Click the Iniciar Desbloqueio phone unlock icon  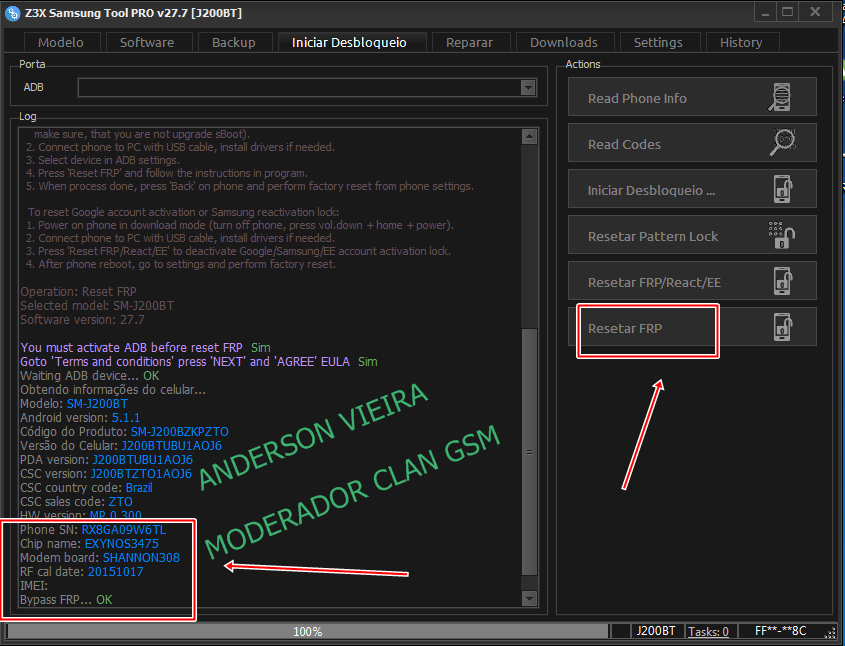783,189
